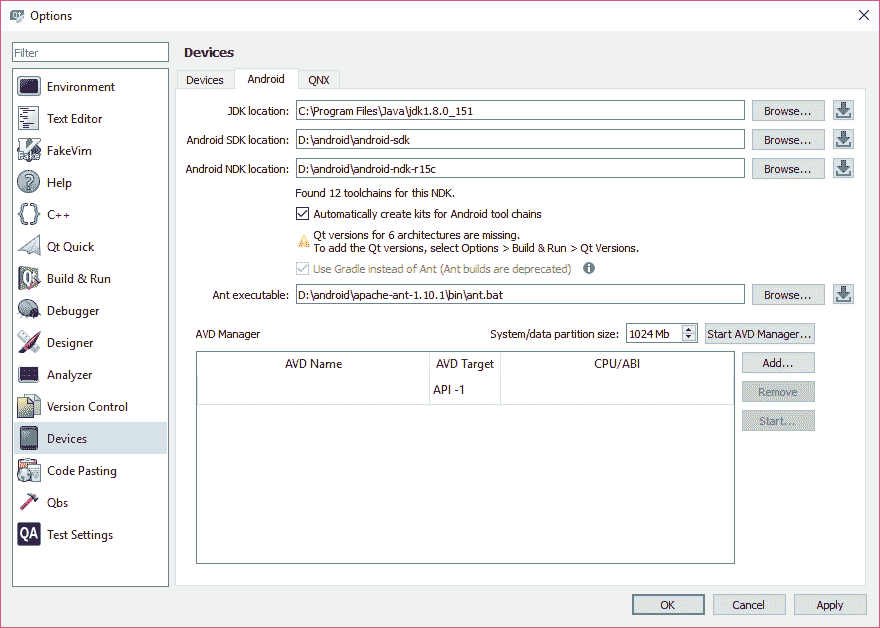Switch to the QNX tab
This screenshot has height=628, width=880.
tap(318, 80)
